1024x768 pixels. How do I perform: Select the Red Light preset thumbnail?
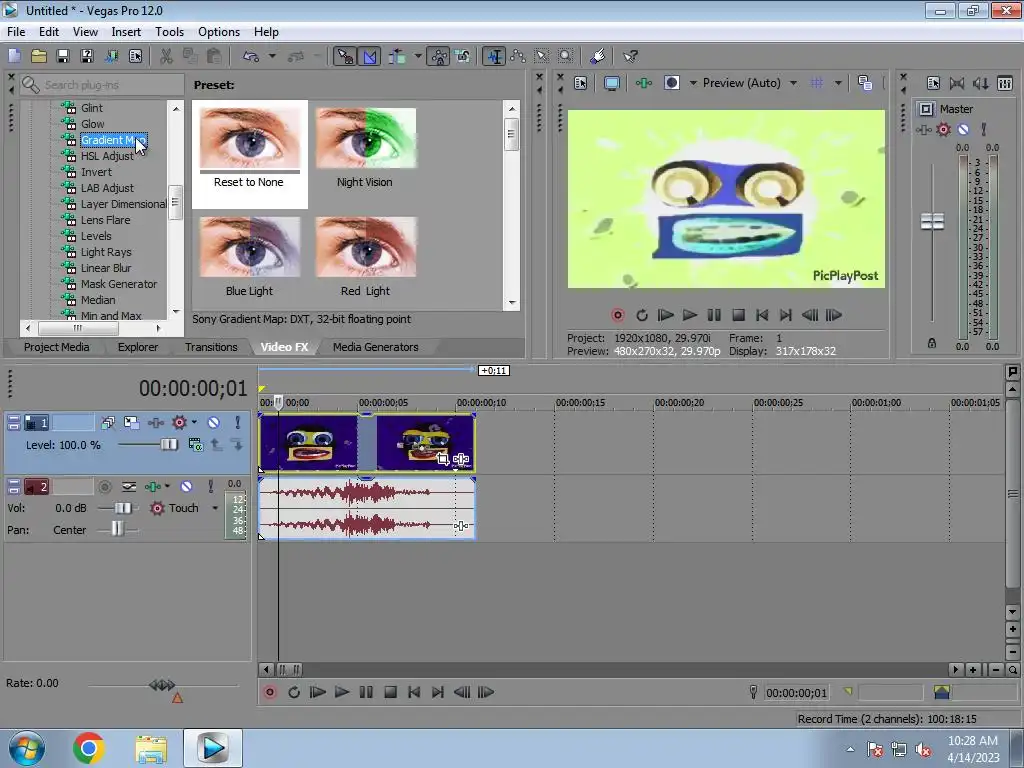tap(366, 248)
